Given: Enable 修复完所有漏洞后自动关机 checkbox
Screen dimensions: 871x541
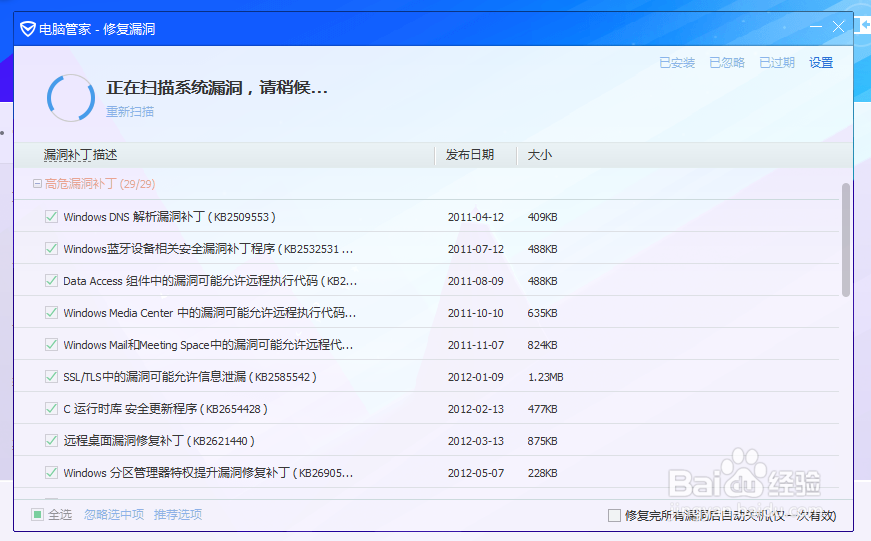Looking at the screenshot, I should (614, 515).
